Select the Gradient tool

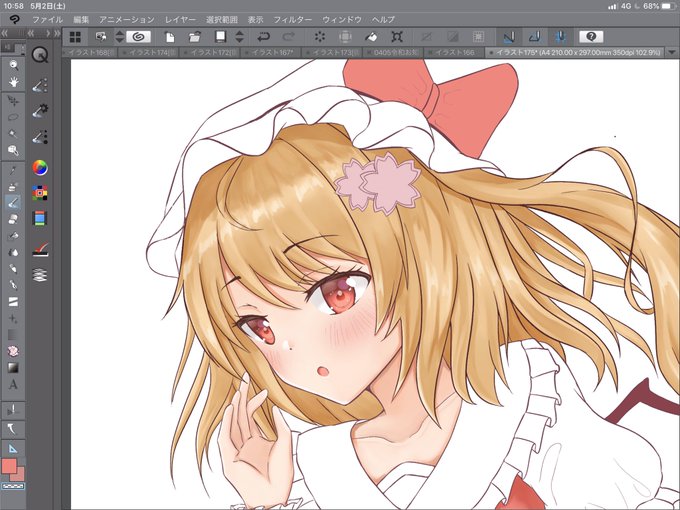coord(13,368)
